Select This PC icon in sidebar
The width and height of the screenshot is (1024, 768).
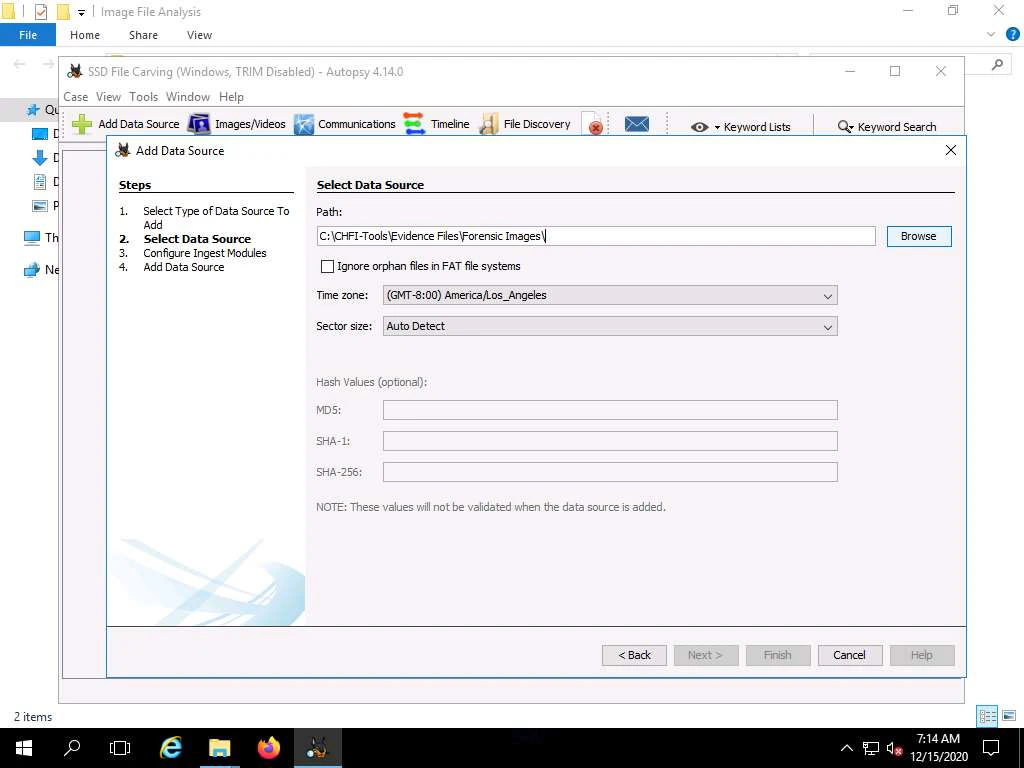(x=31, y=238)
